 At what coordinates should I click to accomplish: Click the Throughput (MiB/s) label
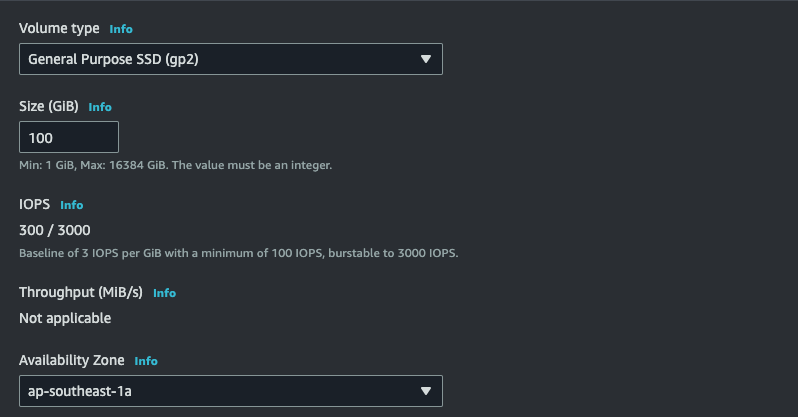click(x=81, y=293)
